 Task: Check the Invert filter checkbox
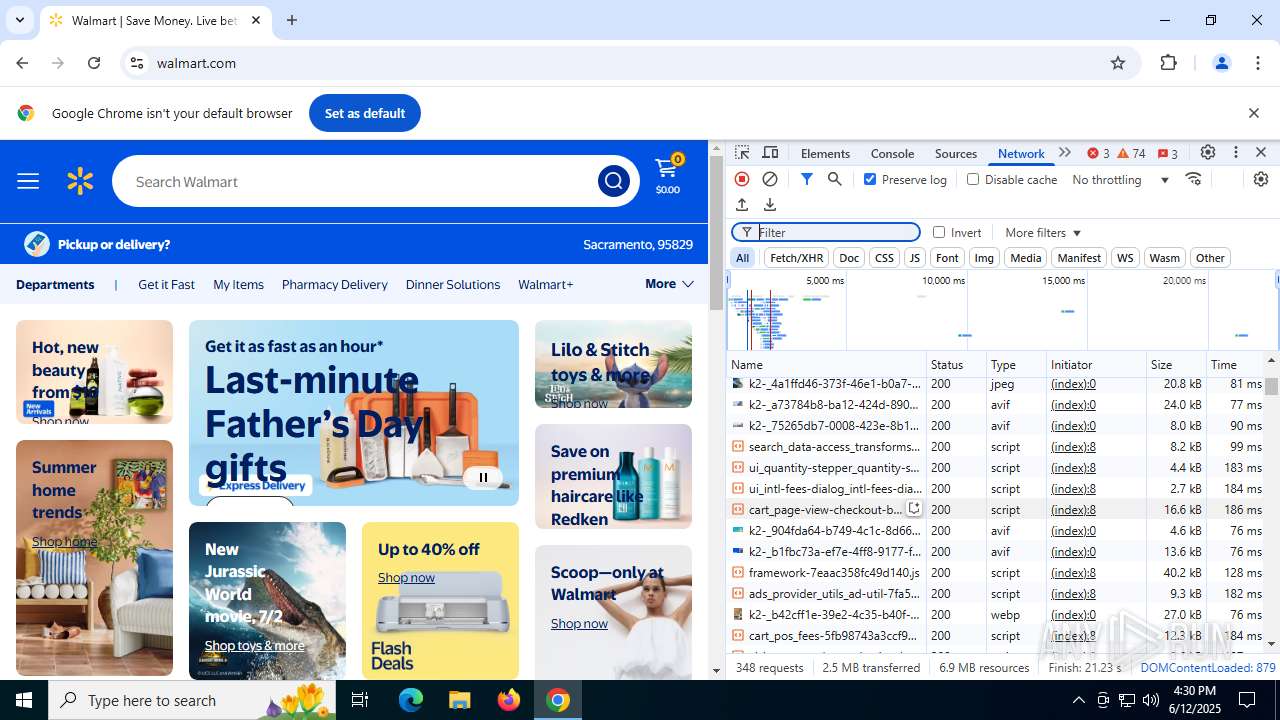click(x=939, y=232)
